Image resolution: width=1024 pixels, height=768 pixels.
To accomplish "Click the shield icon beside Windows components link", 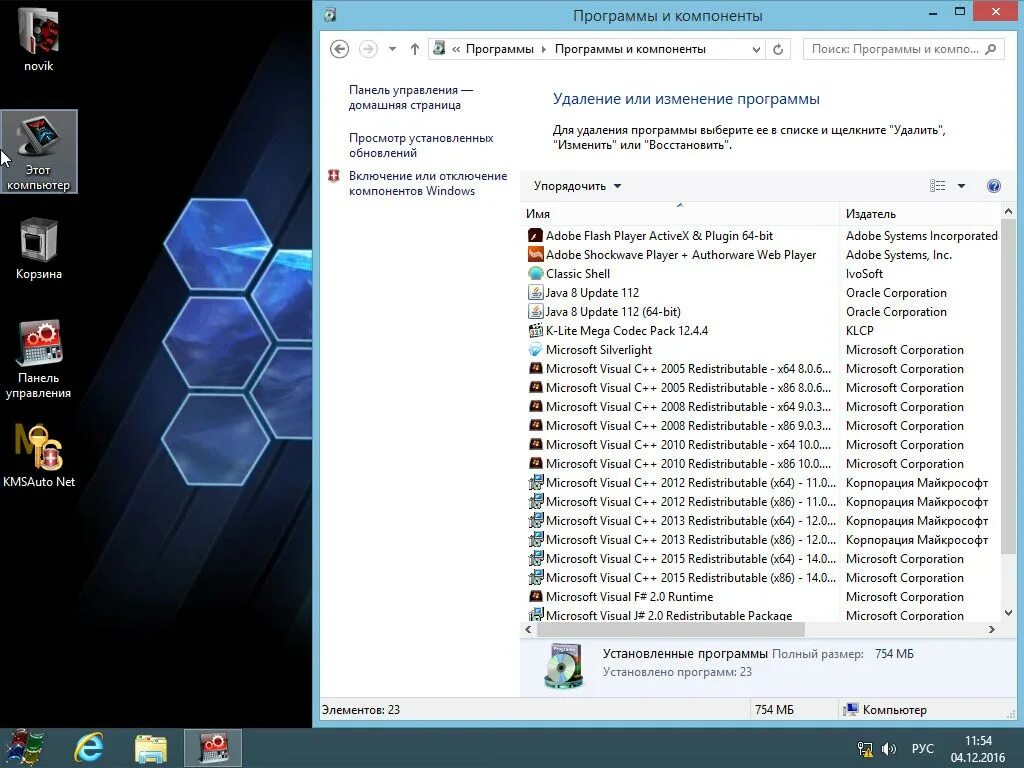I will 333,176.
